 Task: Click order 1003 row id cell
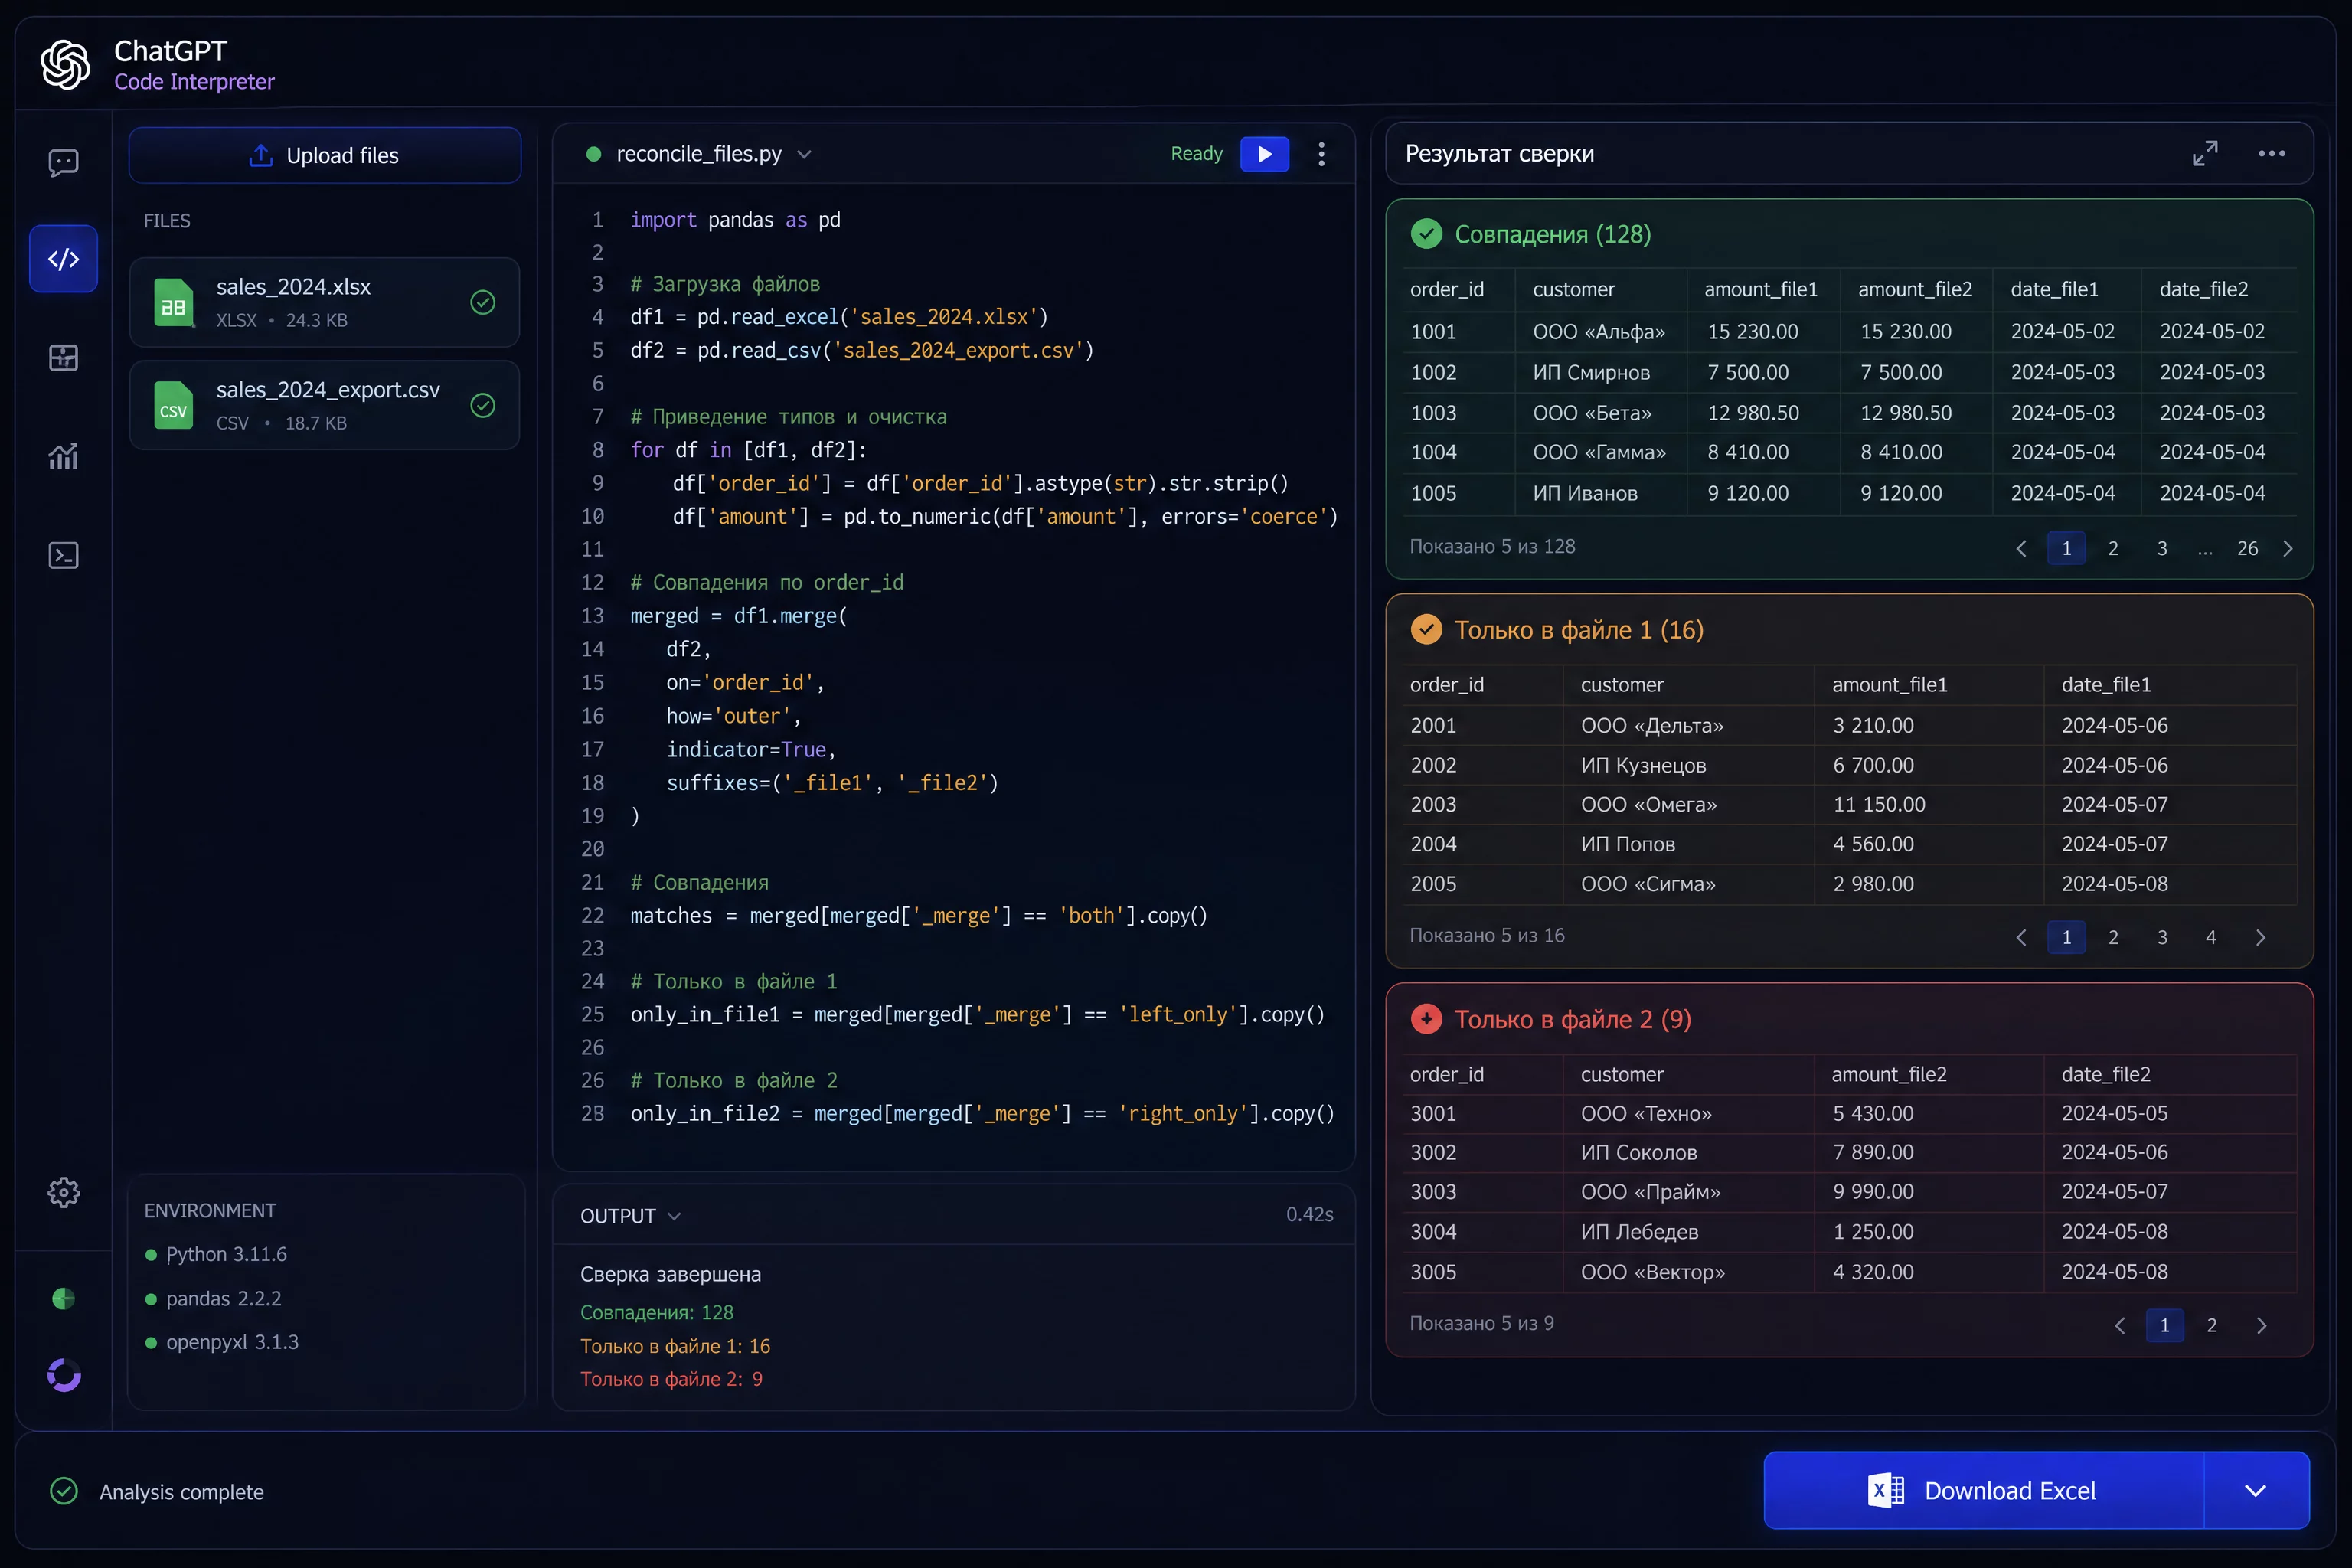point(1433,412)
